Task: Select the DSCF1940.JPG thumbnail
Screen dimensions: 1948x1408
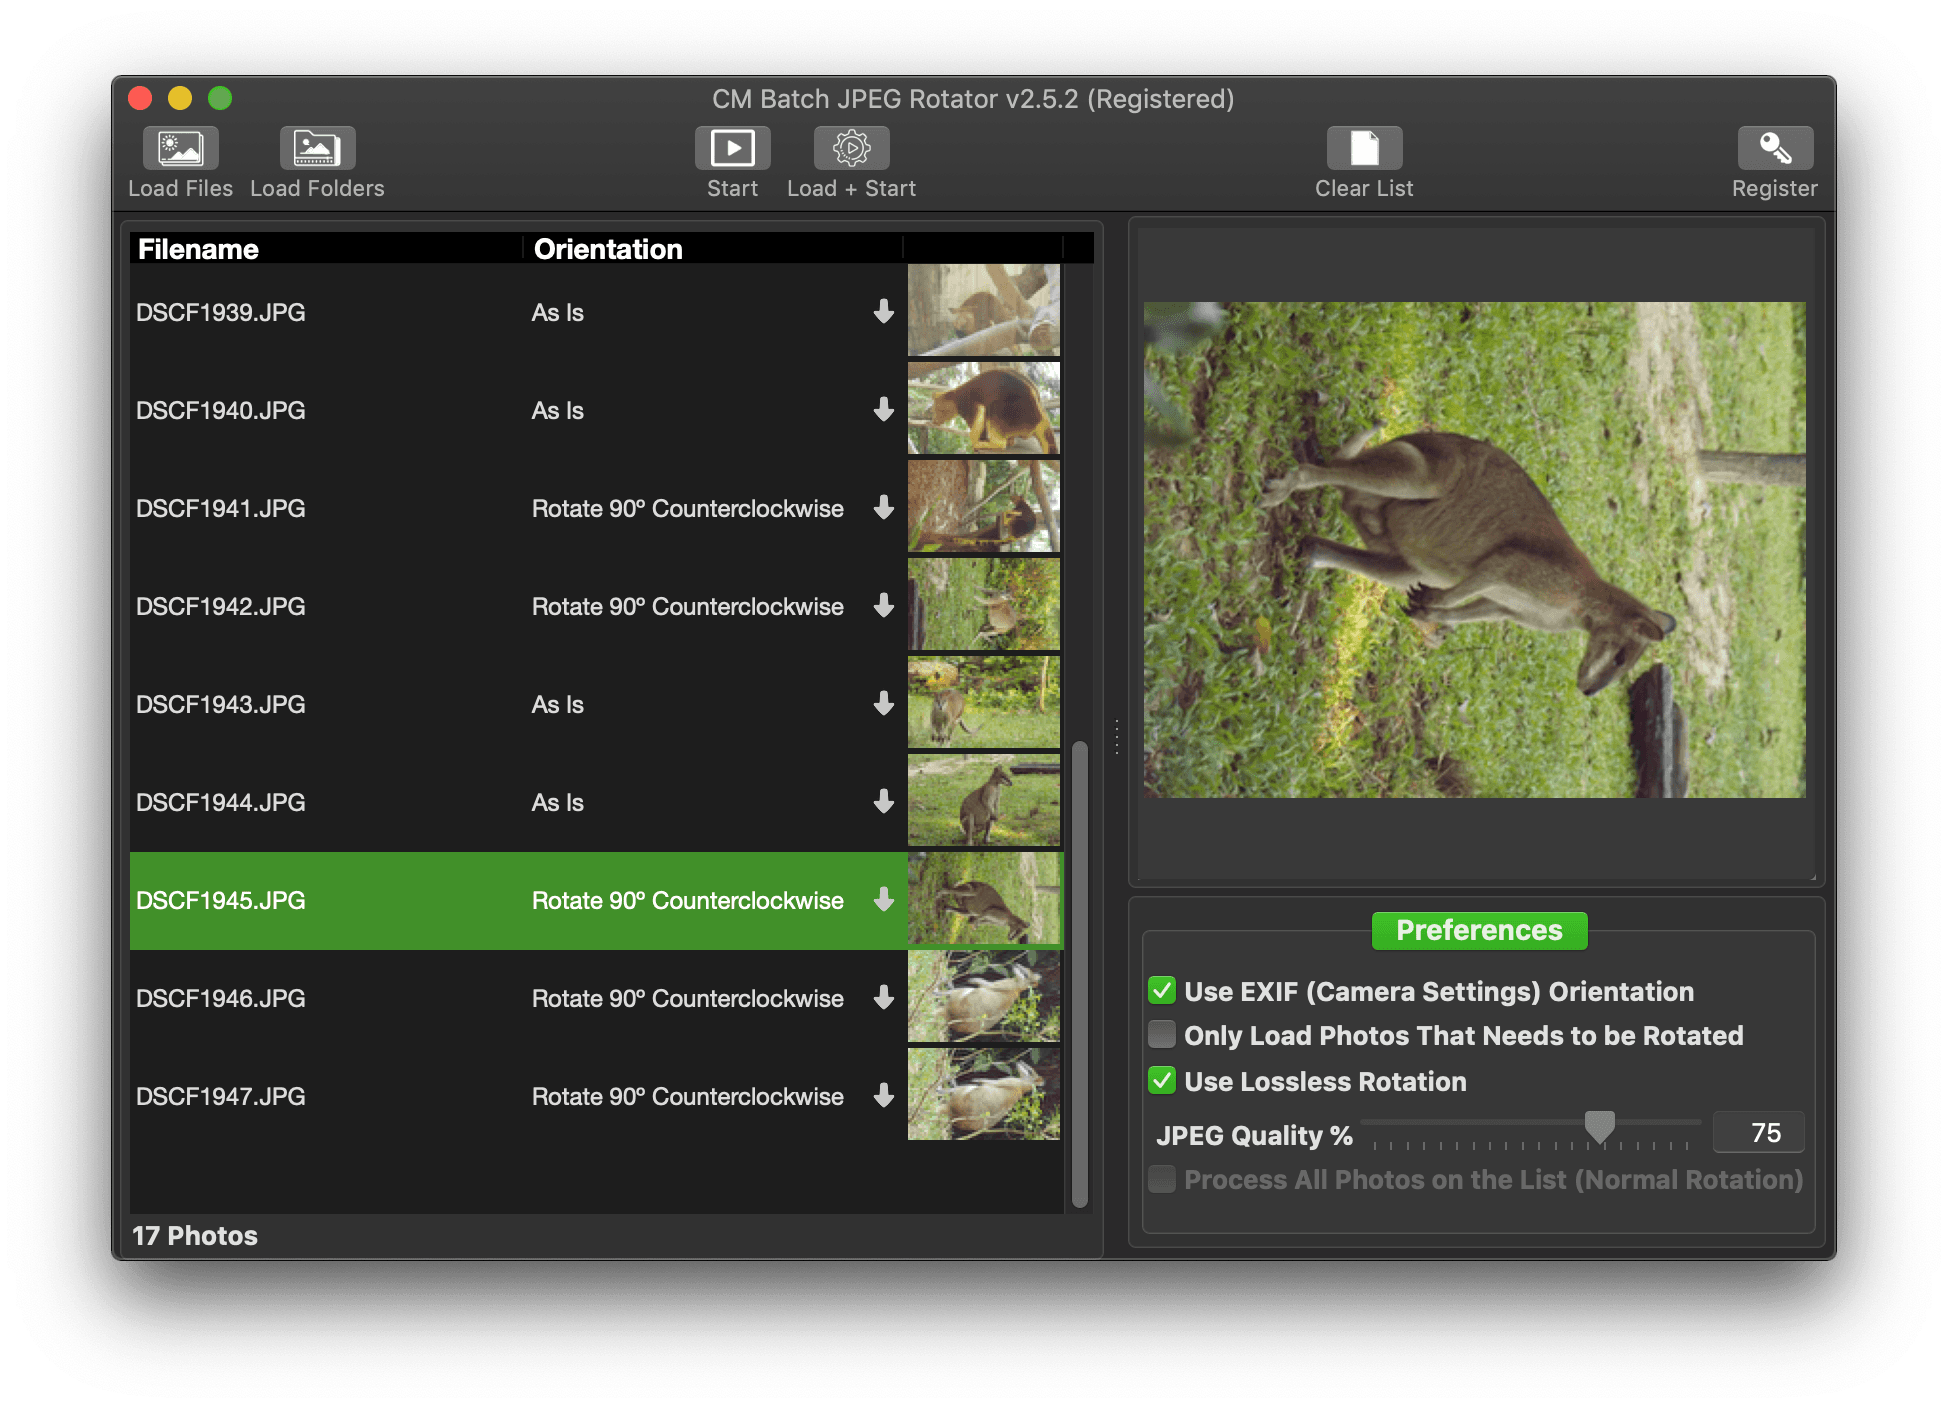Action: pos(984,408)
